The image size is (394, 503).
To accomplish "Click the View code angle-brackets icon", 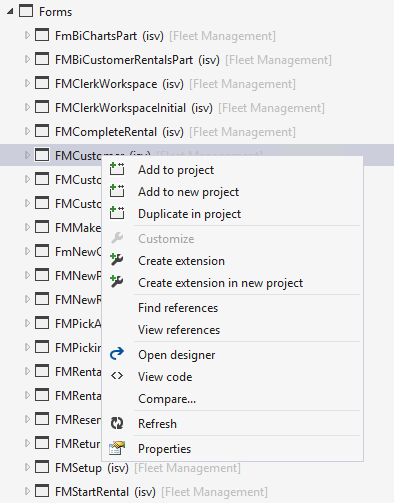I will click(x=117, y=376).
